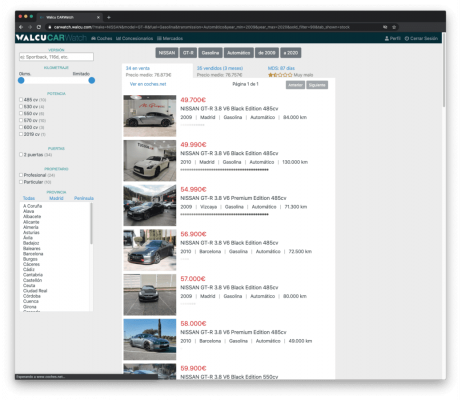Open the 'Ver en coches.net' link
Image resolution: width=461 pixels, height=400 pixels.
pyautogui.click(x=148, y=84)
